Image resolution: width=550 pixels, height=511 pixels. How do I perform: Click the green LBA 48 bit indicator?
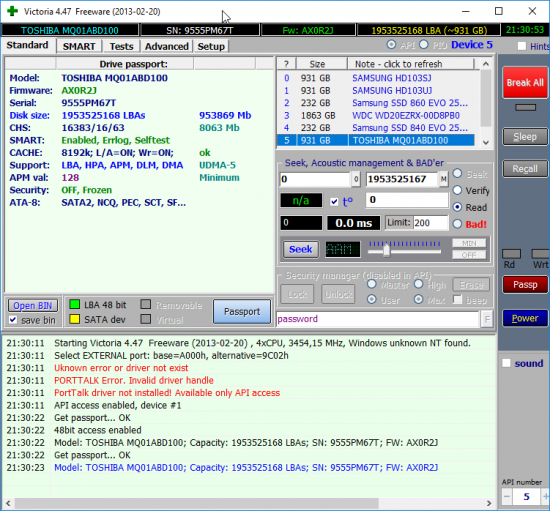pyautogui.click(x=74, y=304)
